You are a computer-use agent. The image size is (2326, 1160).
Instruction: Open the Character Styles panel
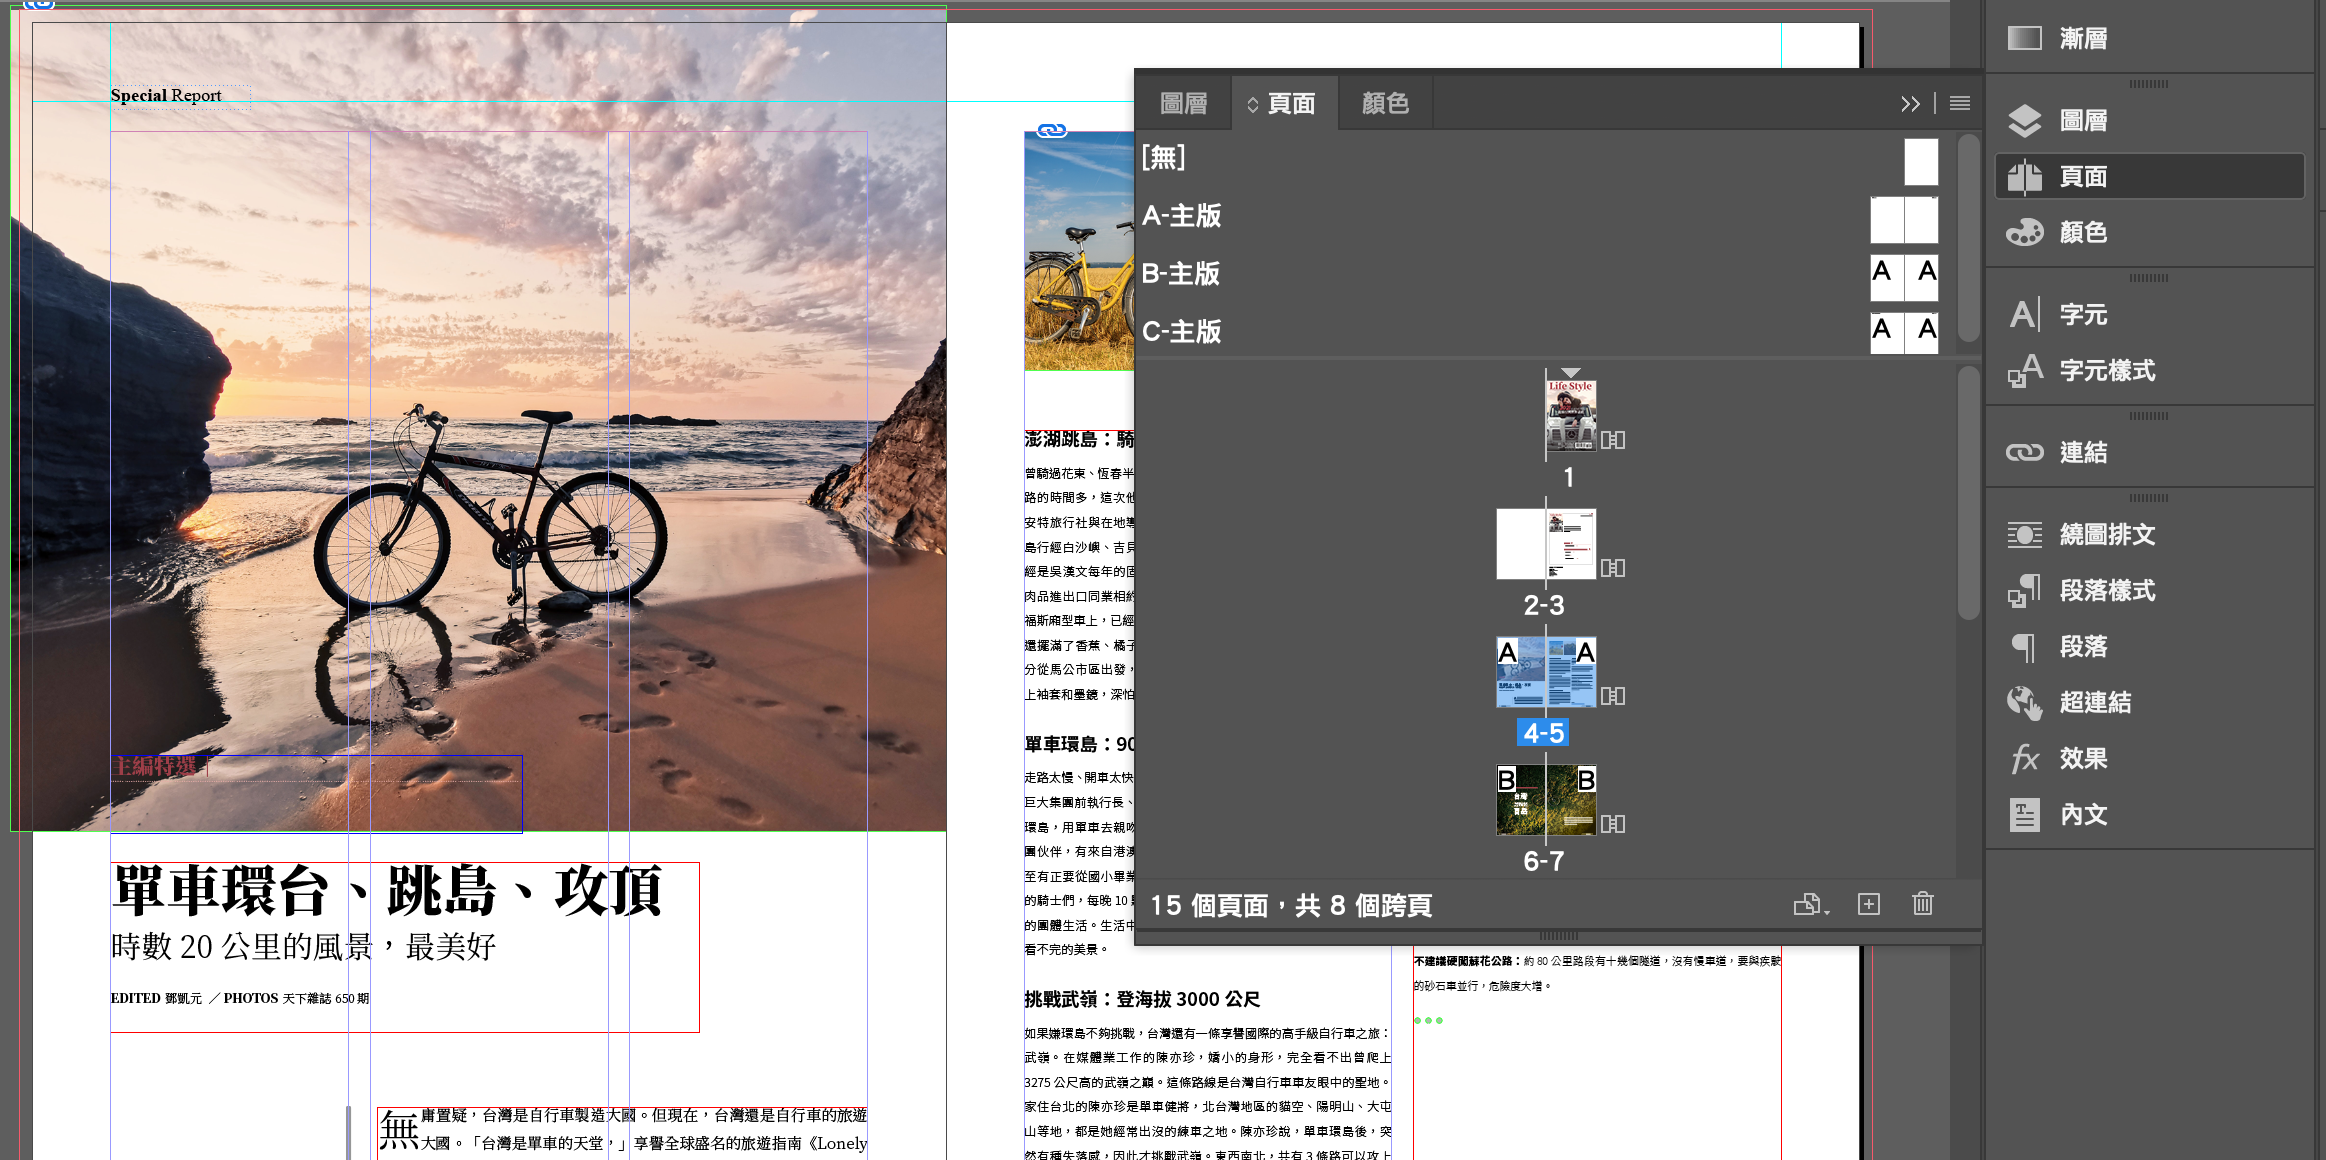click(x=2025, y=370)
